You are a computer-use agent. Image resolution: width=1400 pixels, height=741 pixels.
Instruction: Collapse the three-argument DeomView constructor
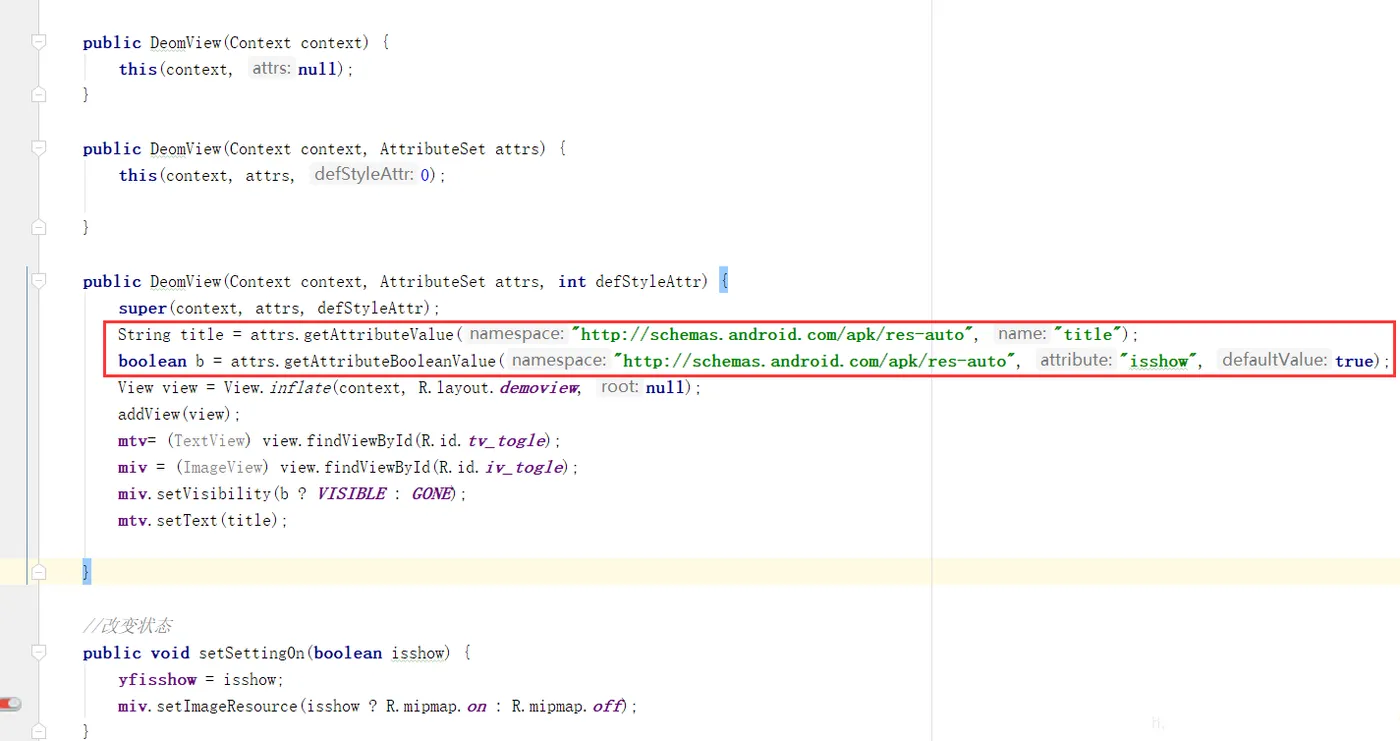click(x=38, y=281)
